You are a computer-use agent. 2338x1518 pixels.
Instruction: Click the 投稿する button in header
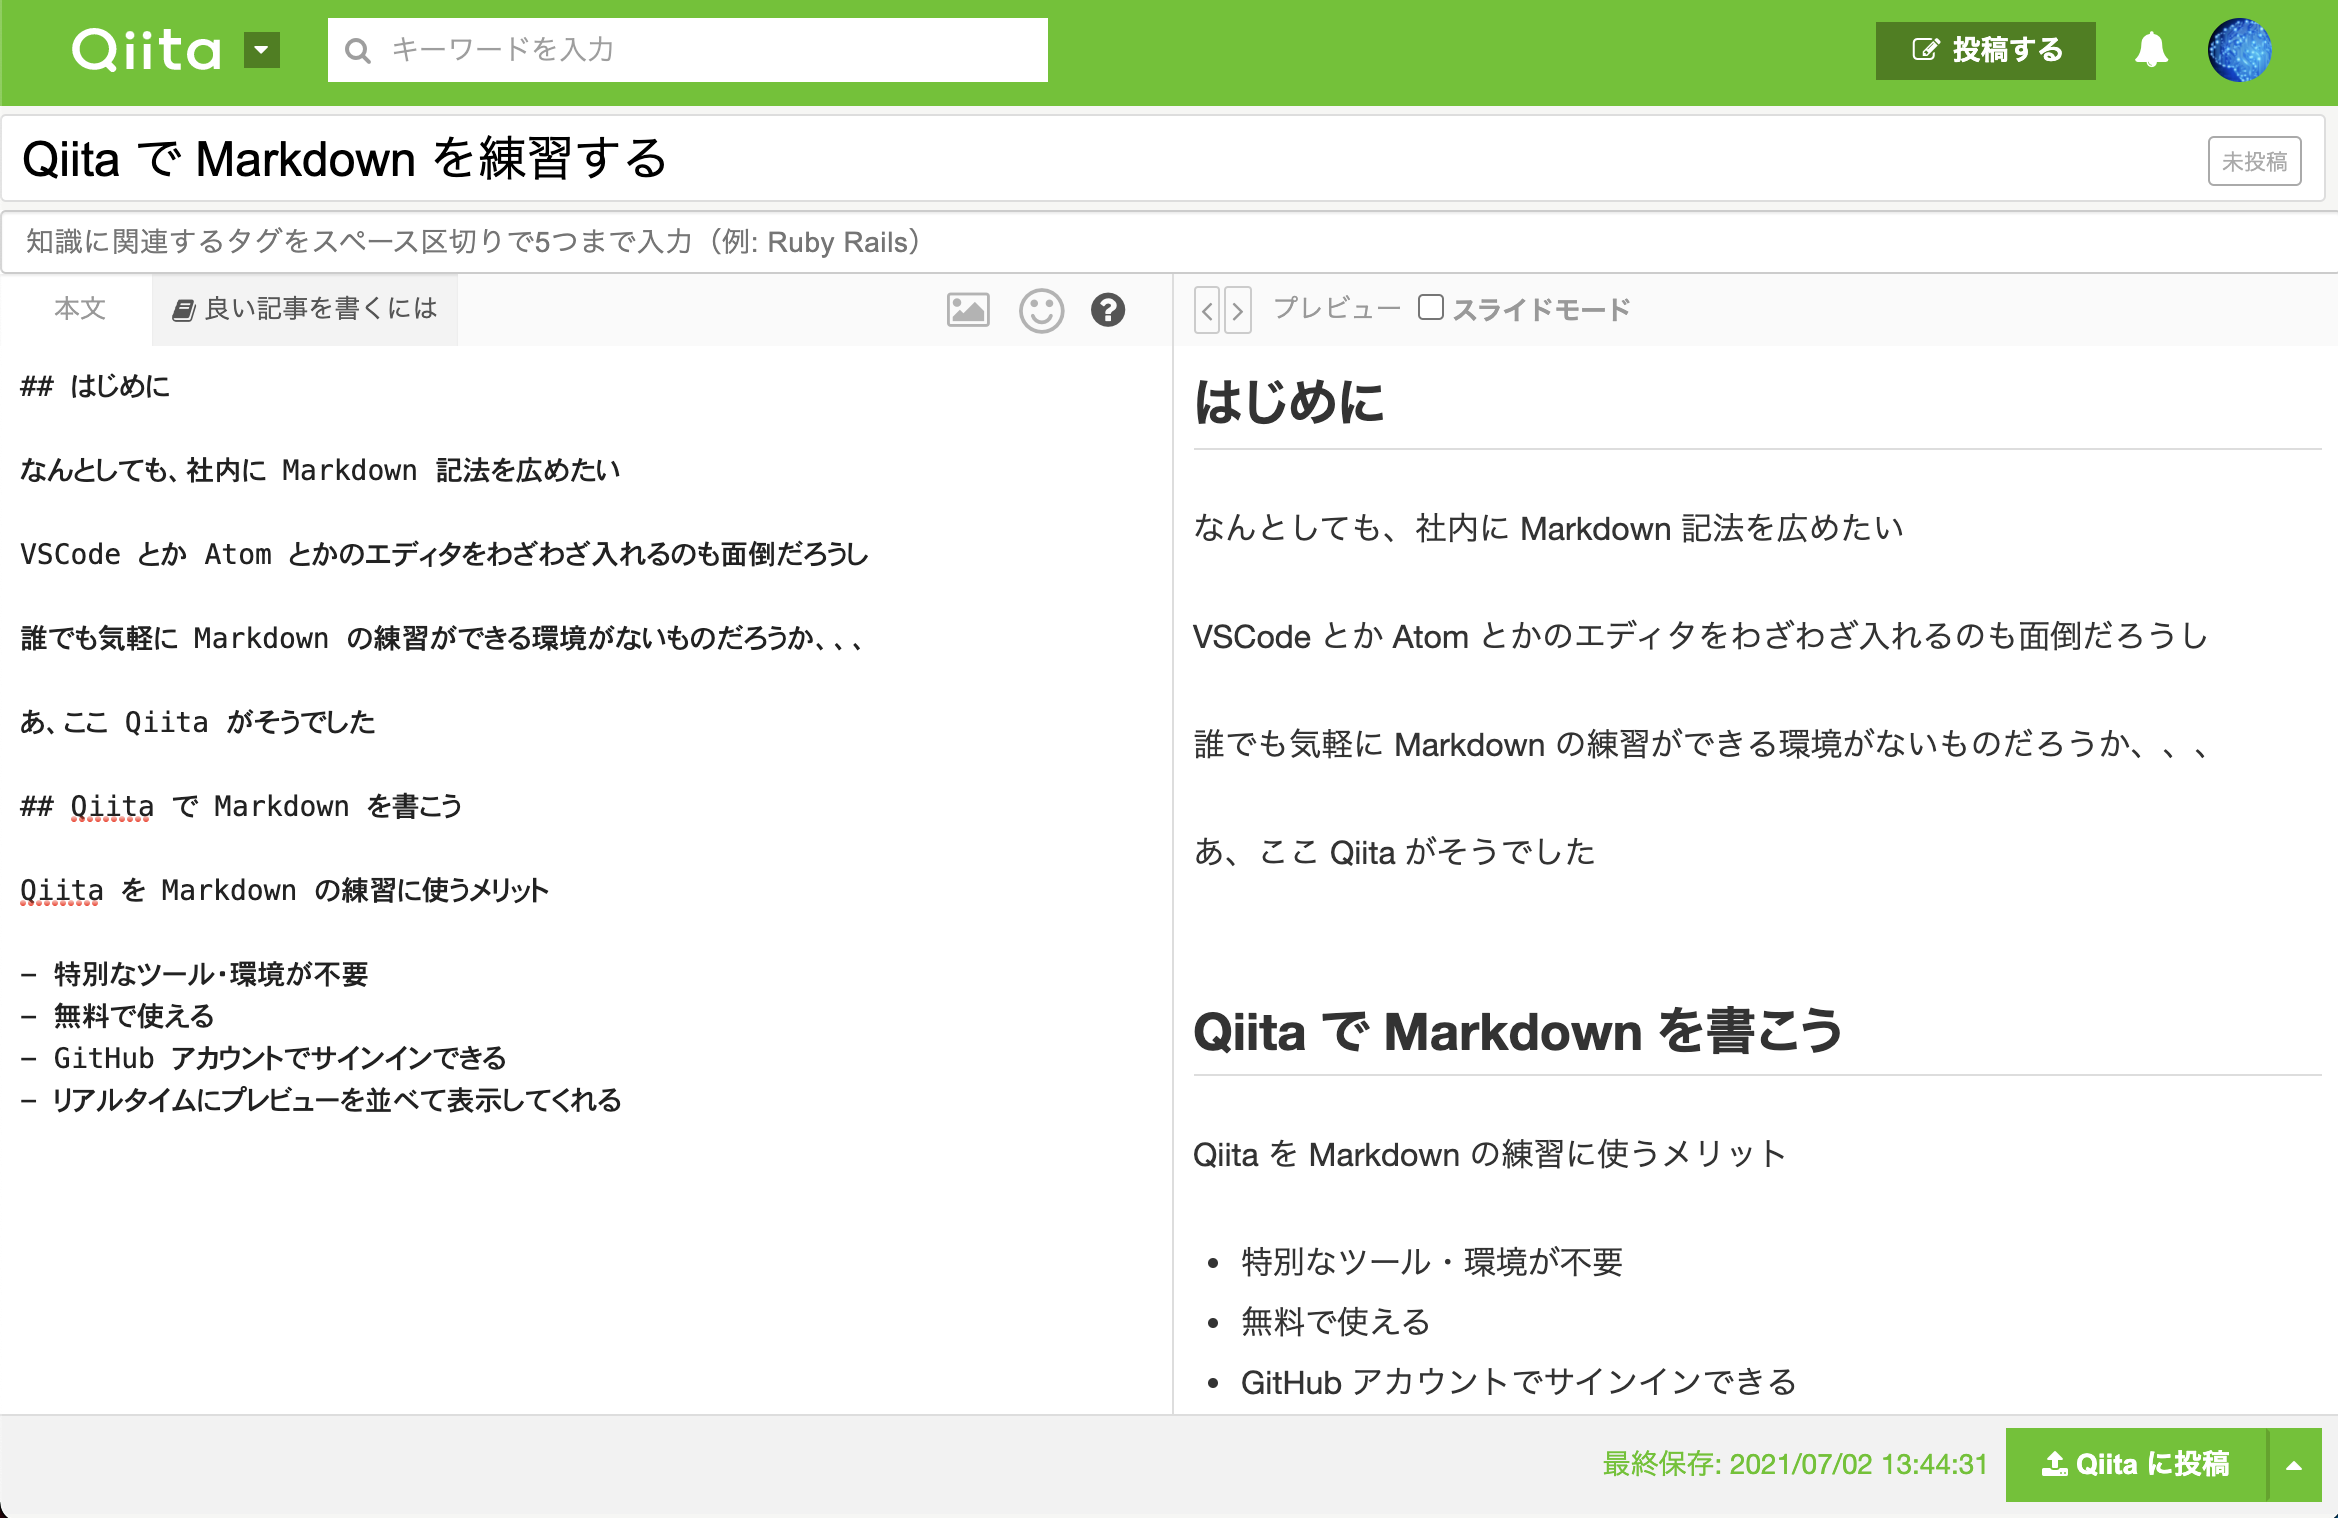pos(1986,49)
